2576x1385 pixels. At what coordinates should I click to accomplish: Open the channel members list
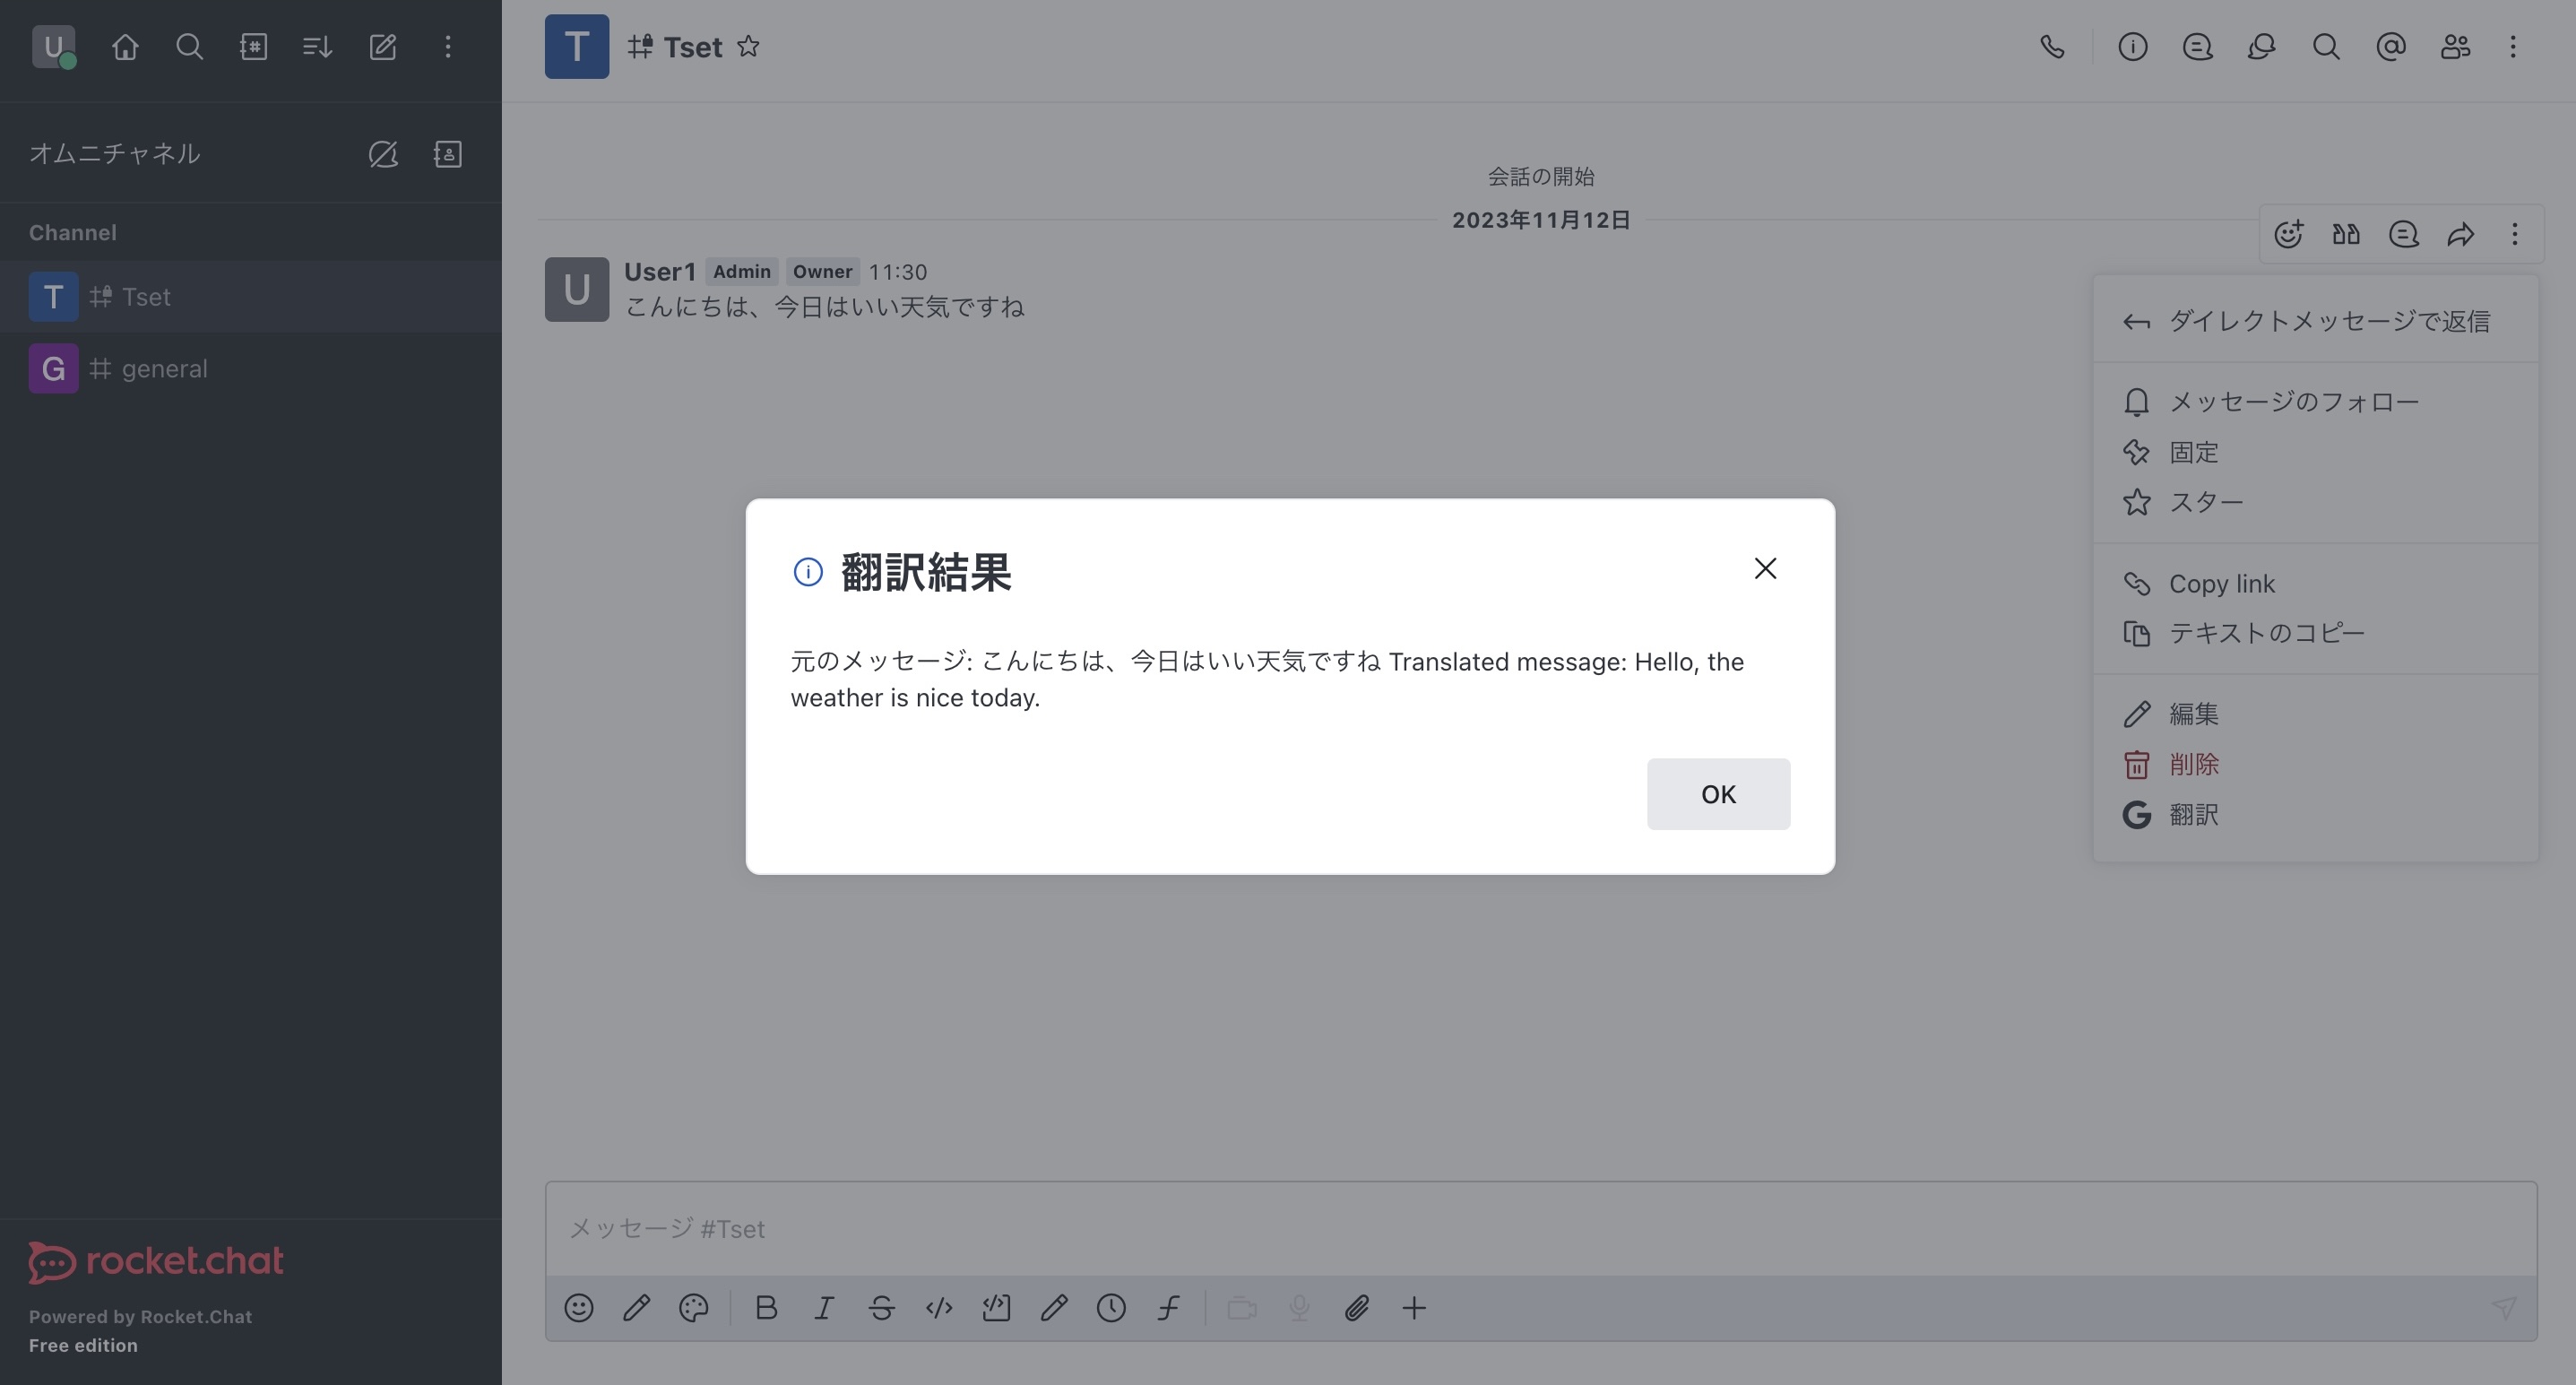(x=2455, y=47)
